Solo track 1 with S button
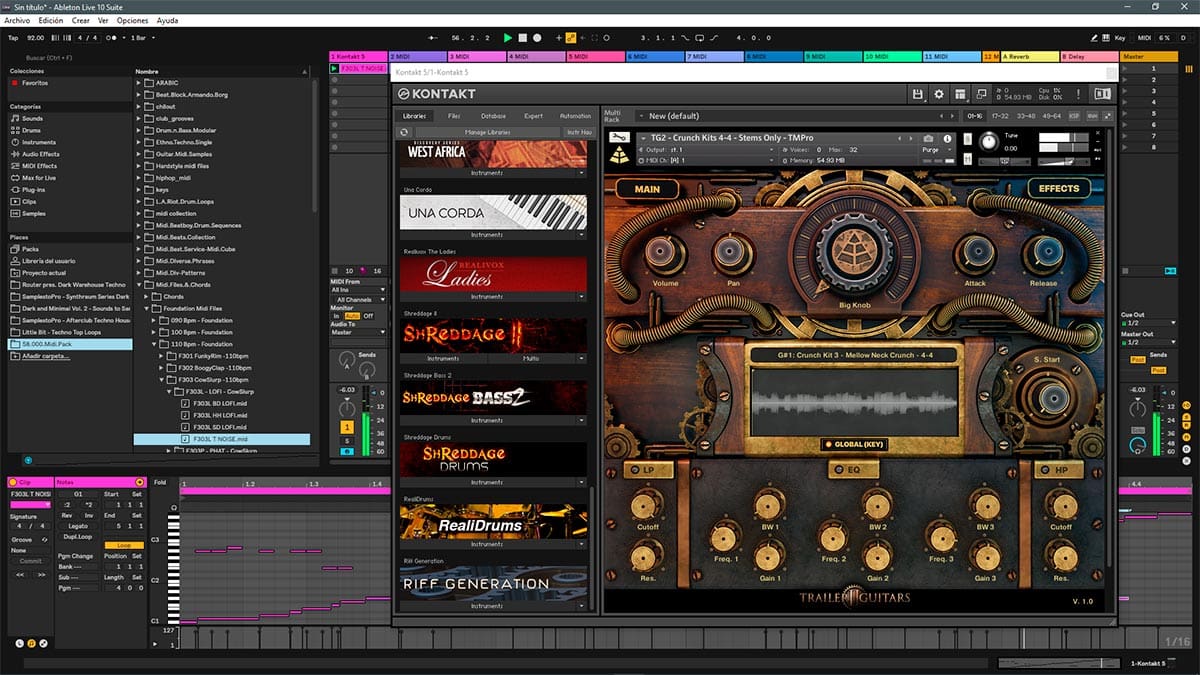 tap(346, 440)
